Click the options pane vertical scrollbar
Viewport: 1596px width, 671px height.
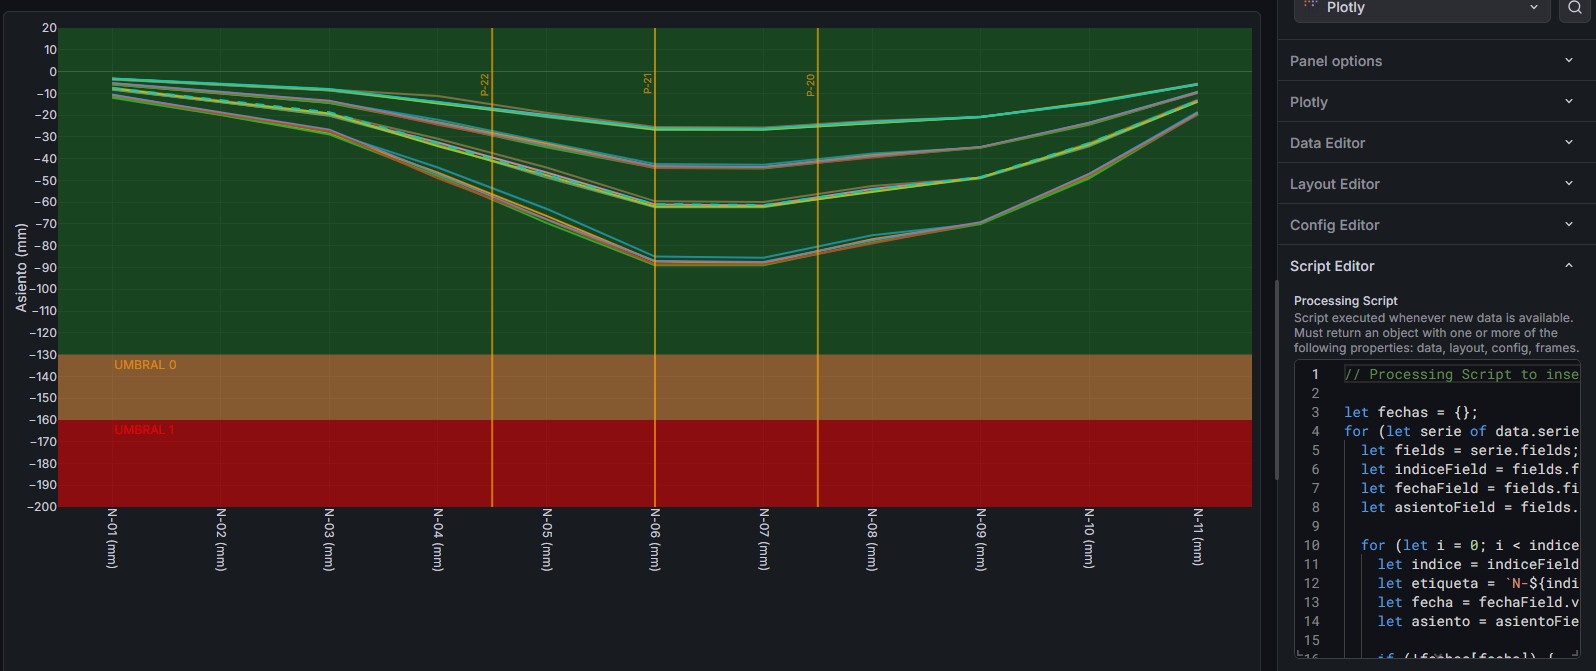pos(1275,380)
